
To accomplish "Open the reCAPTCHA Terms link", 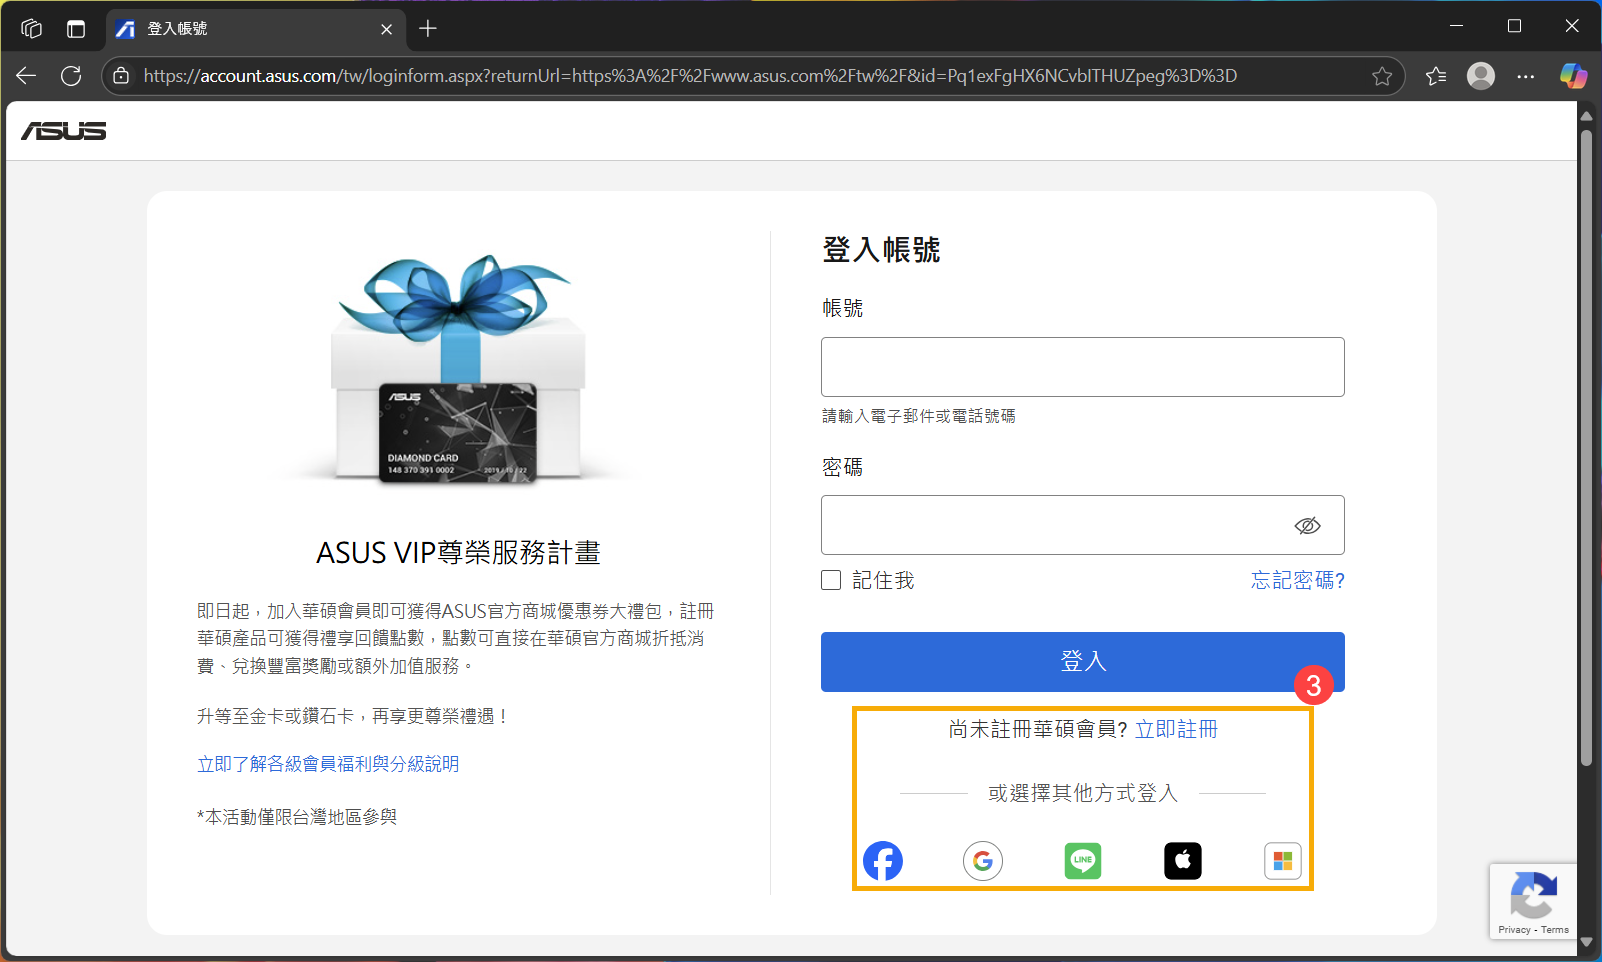I will pyautogui.click(x=1555, y=930).
